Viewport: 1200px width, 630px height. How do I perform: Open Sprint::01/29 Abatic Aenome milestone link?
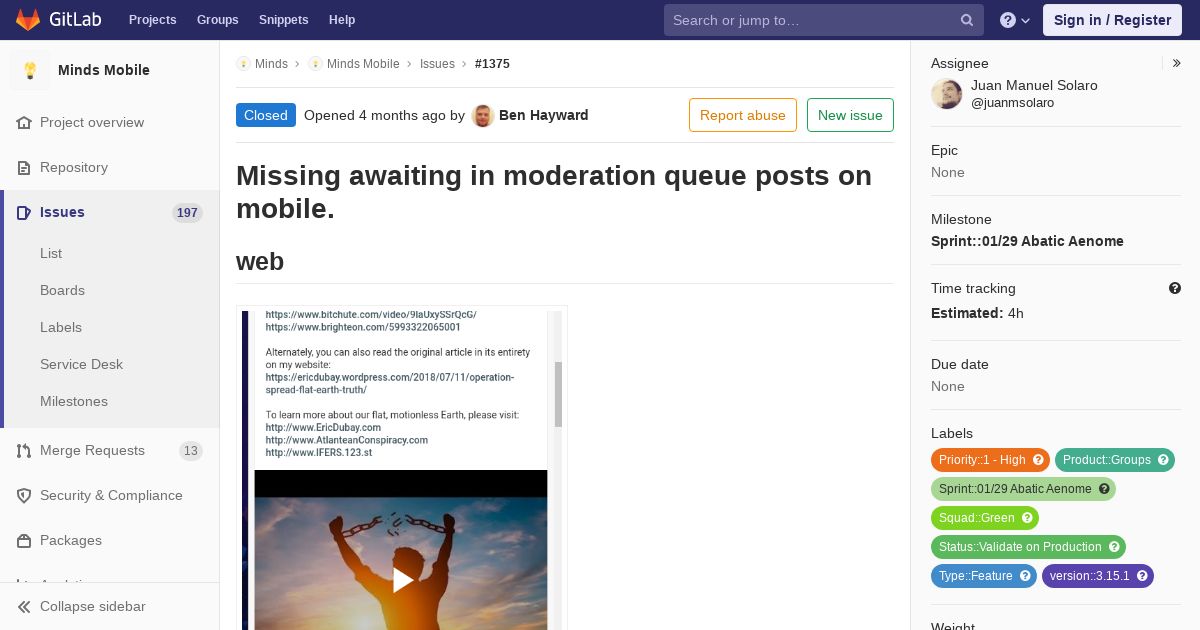[x=1027, y=241]
